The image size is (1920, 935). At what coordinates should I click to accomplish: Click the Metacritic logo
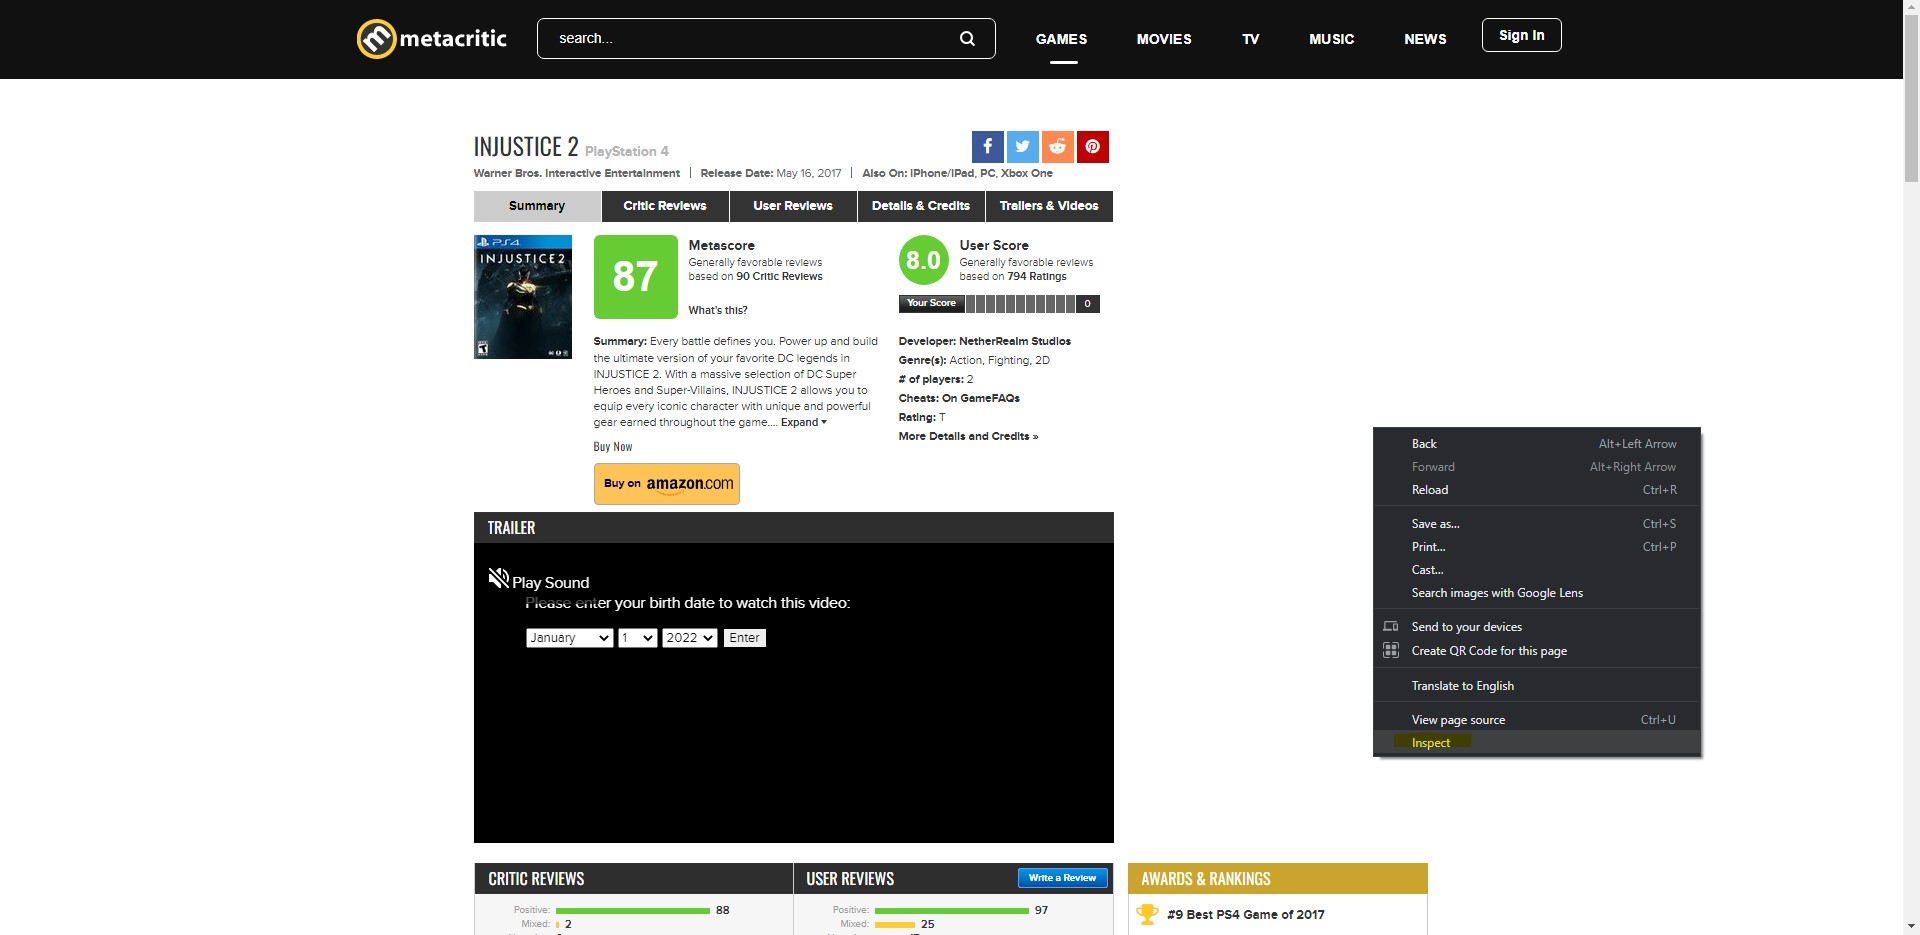(432, 39)
